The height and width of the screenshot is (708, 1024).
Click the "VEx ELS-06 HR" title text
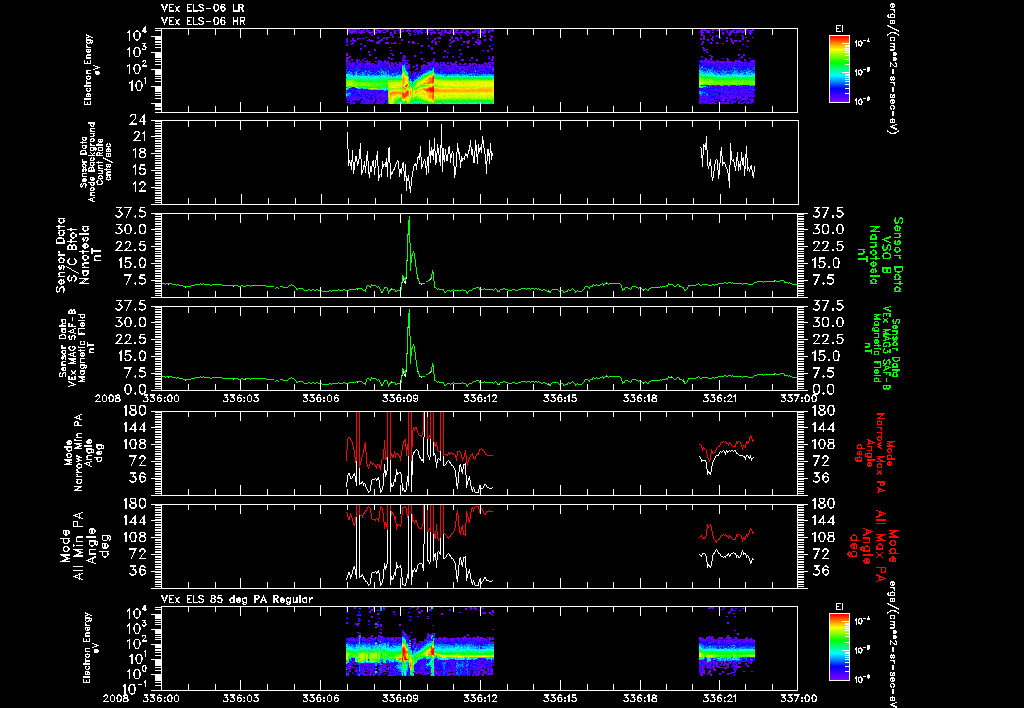coord(202,22)
